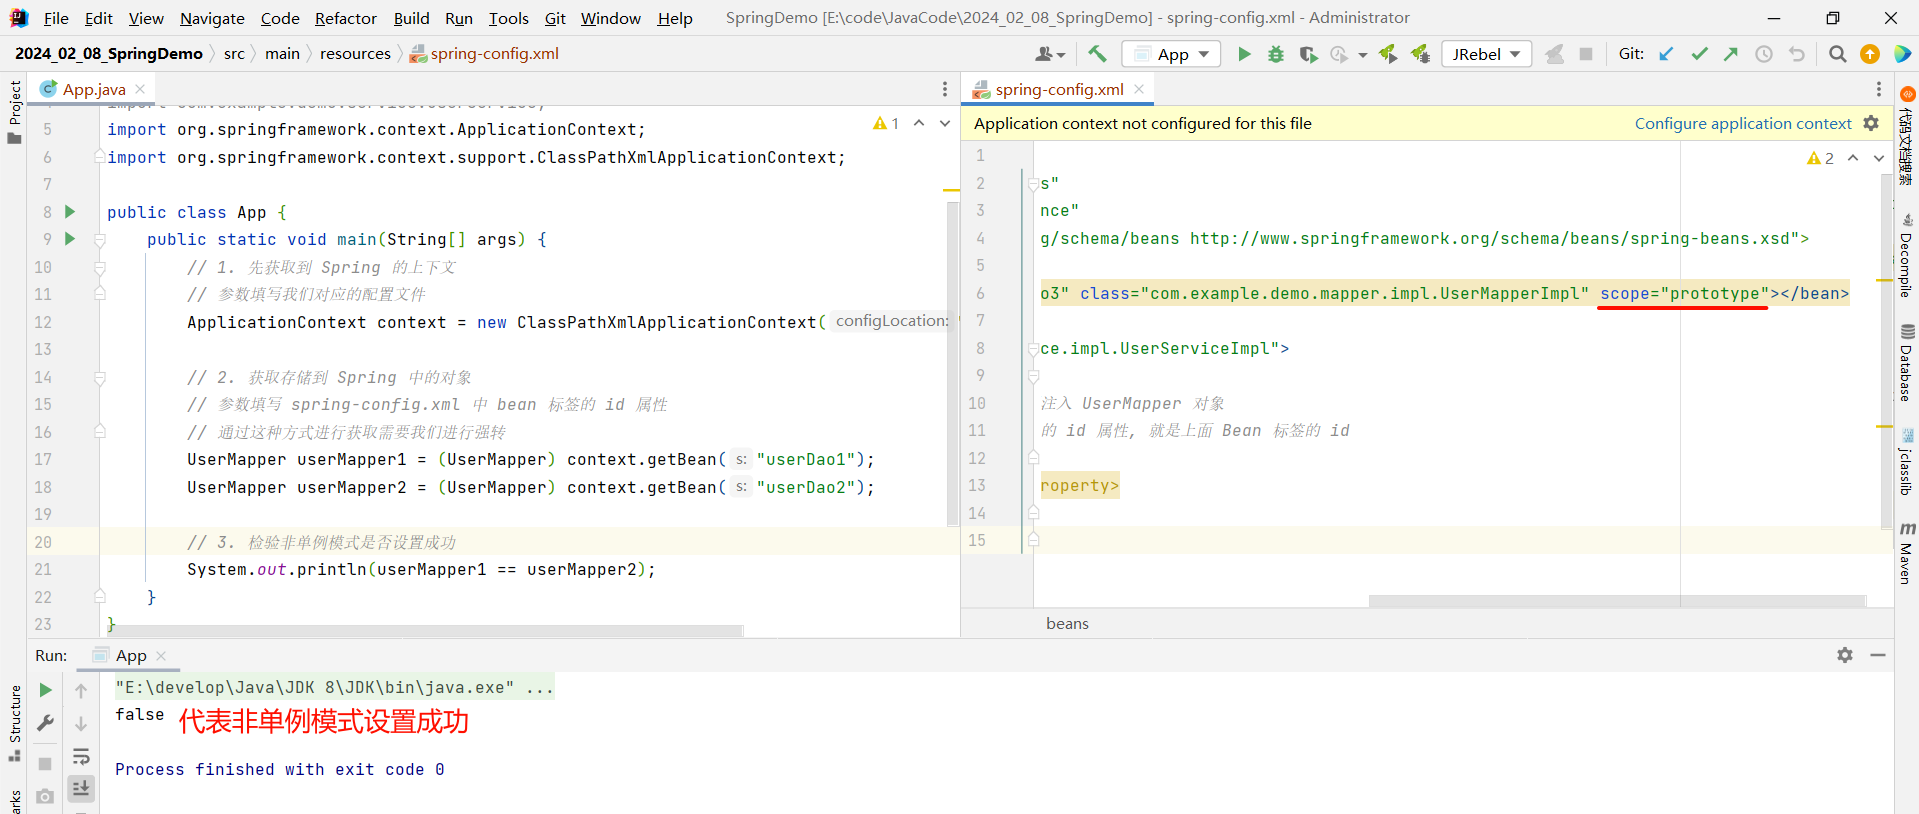Click orange IDE update icon

tap(1870, 54)
